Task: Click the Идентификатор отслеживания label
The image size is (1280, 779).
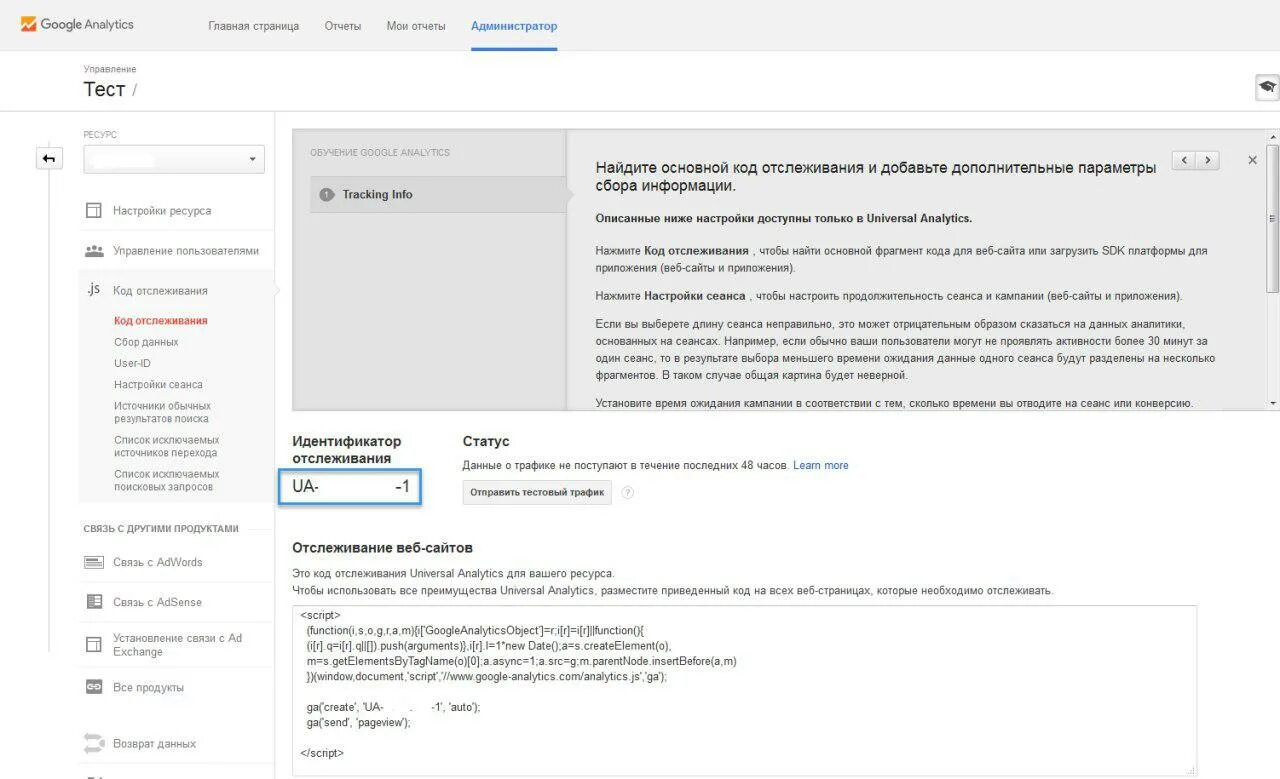Action: click(347, 450)
